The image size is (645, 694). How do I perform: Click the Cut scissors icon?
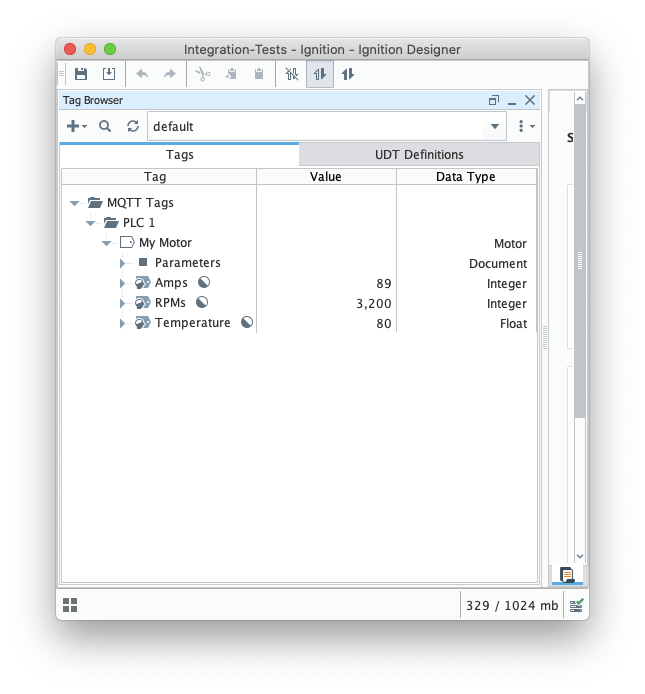pyautogui.click(x=203, y=74)
